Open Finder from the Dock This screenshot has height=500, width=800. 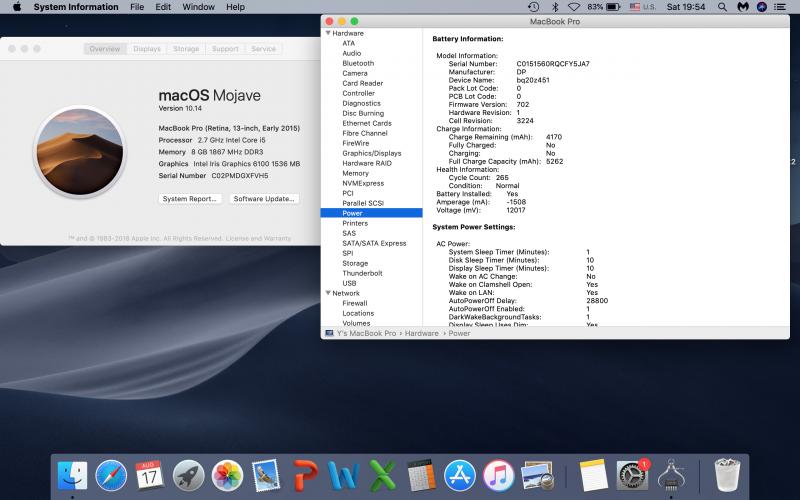tap(72, 476)
